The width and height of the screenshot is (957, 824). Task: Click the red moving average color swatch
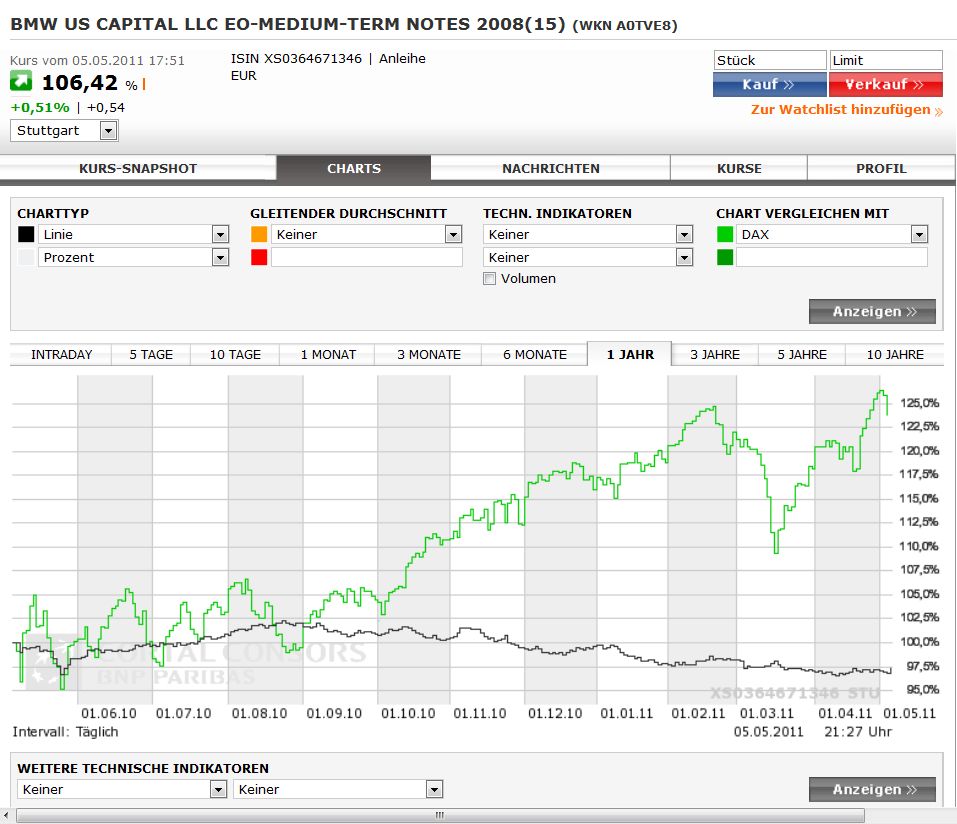tap(259, 258)
